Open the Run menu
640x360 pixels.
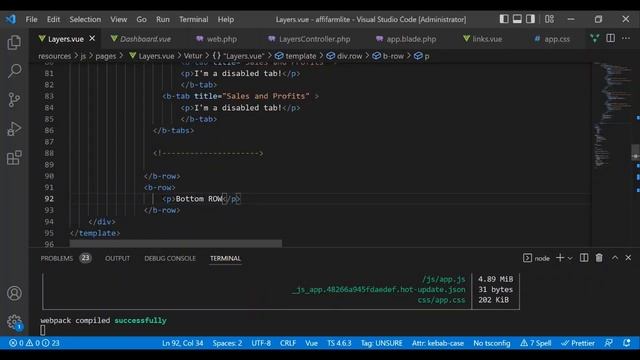point(162,19)
